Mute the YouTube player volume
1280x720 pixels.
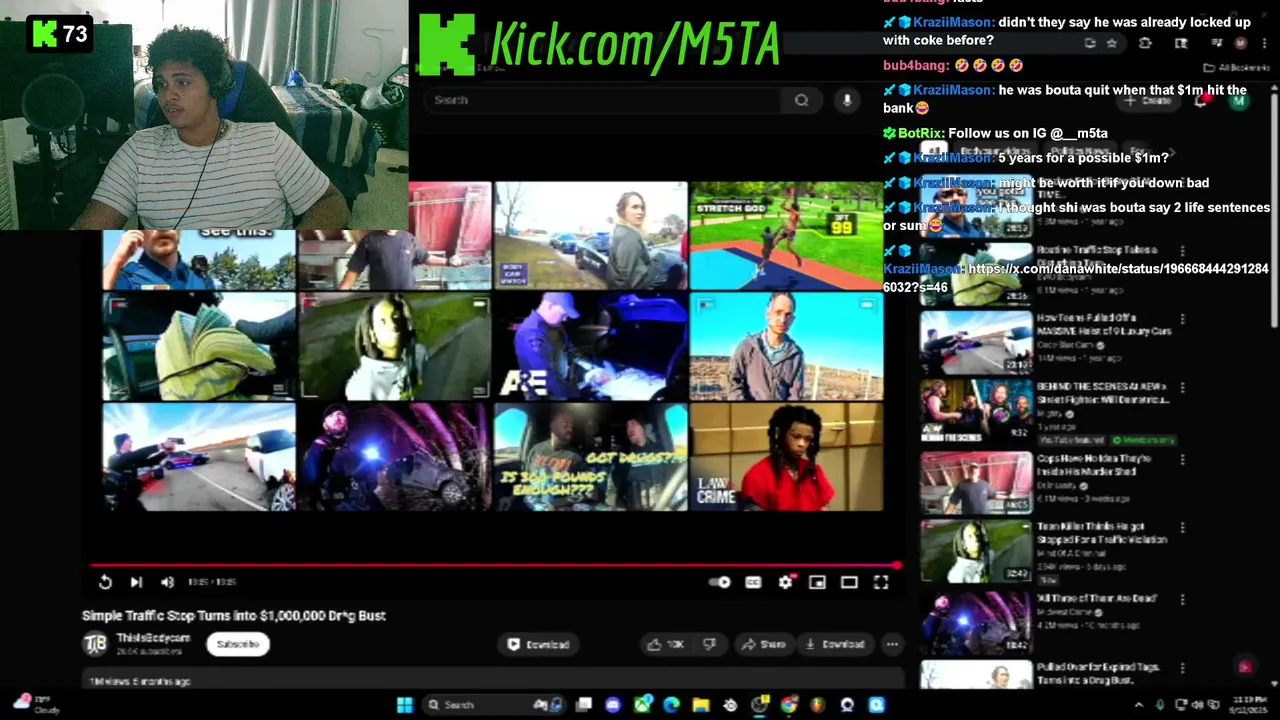167,582
